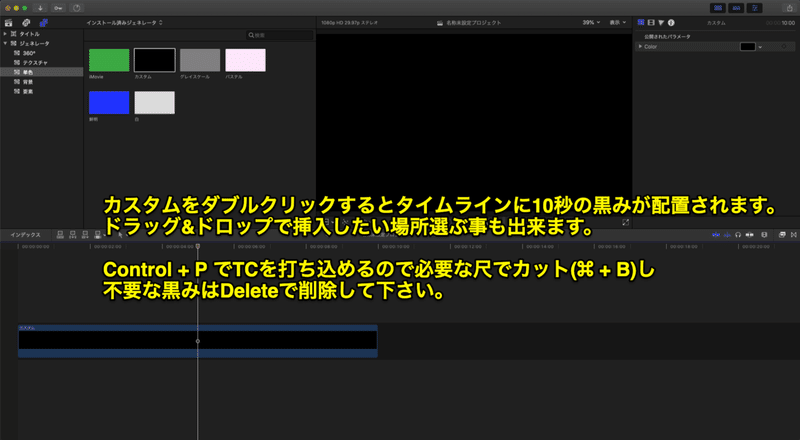Collapse the ジェネレータ category

click(5, 43)
